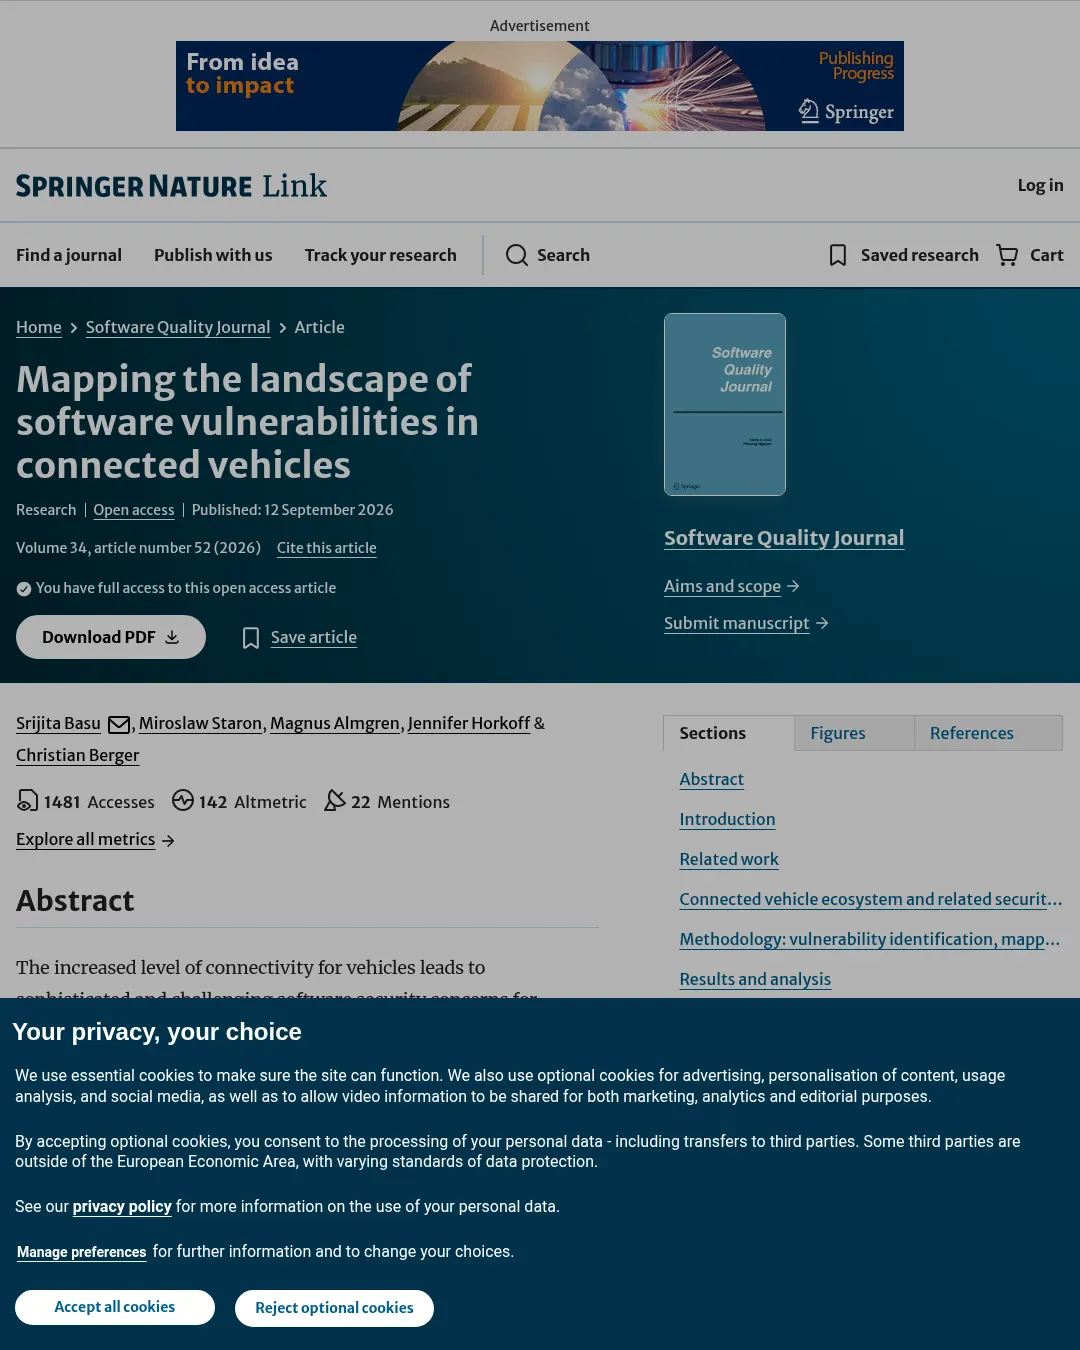The height and width of the screenshot is (1350, 1080).
Task: Open Publish with us menu item
Action: (213, 255)
